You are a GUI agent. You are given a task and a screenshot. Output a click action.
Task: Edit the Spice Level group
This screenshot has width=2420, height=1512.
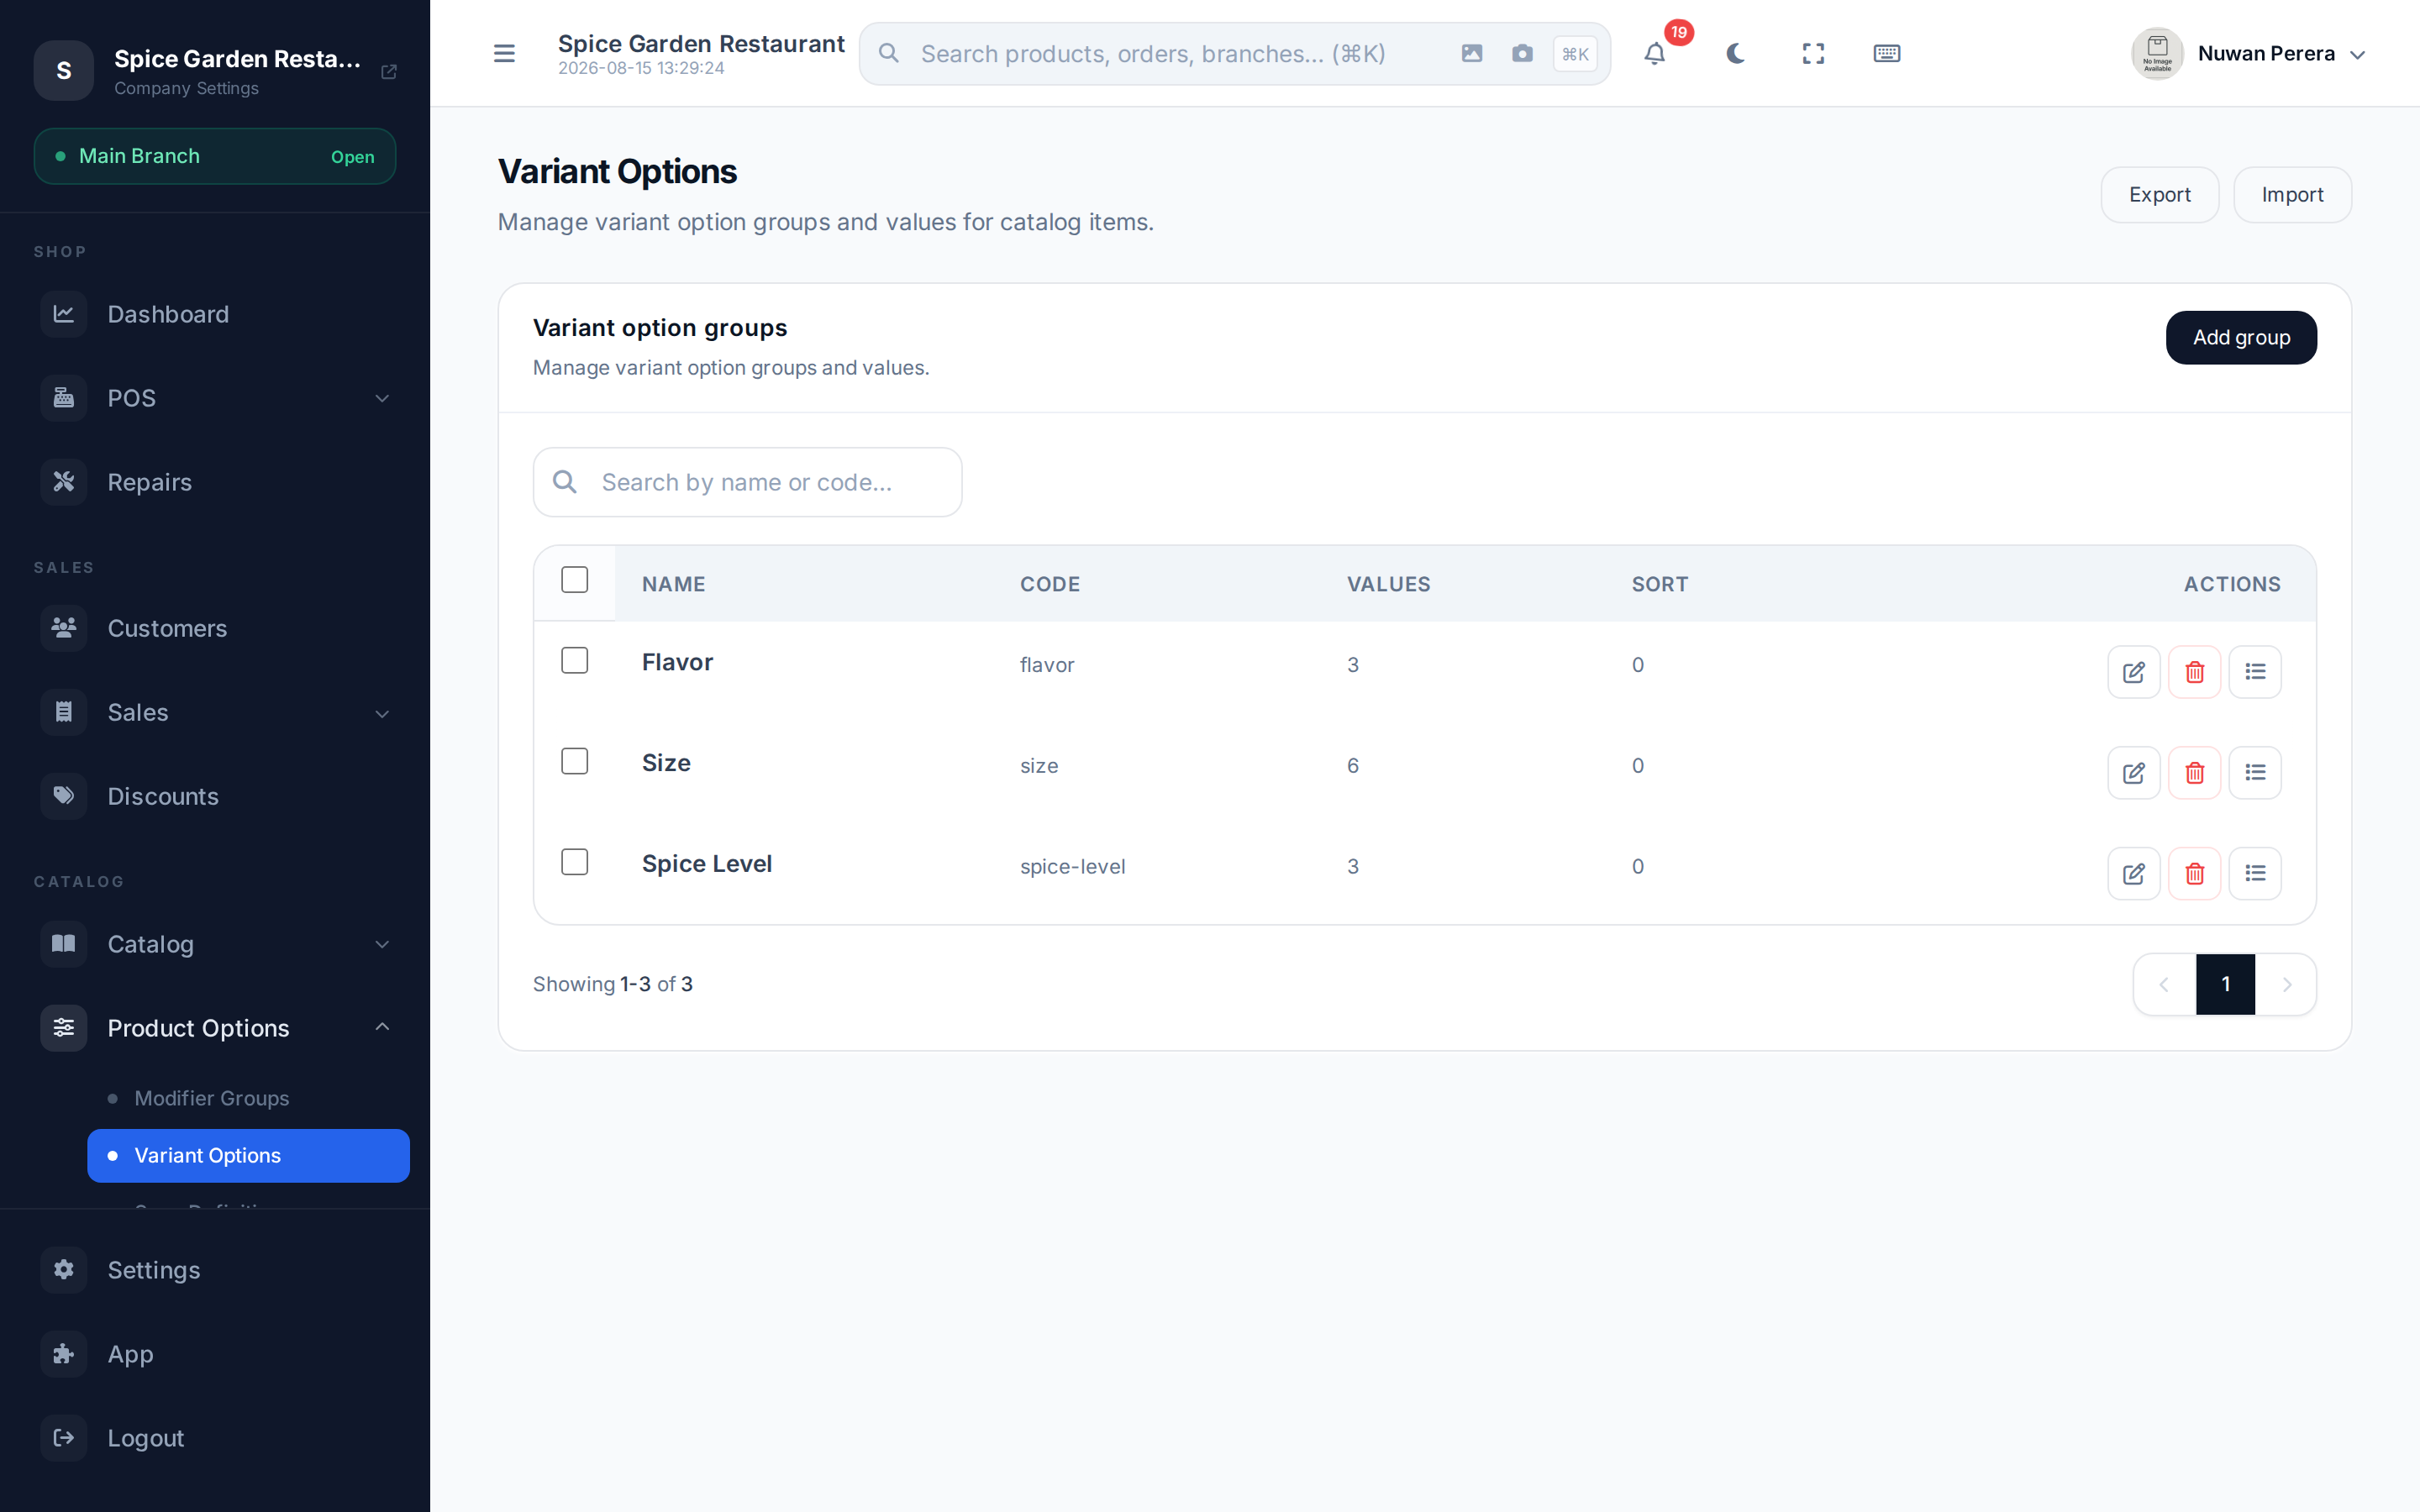[2133, 874]
